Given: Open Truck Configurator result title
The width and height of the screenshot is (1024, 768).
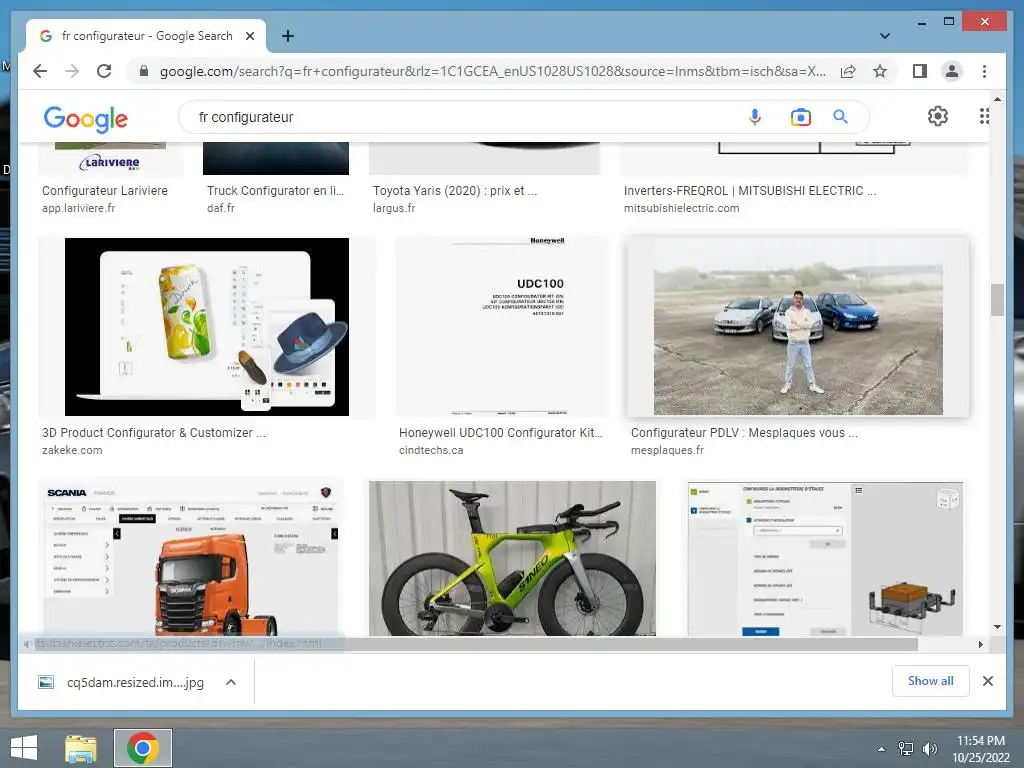Looking at the screenshot, I should click(275, 191).
